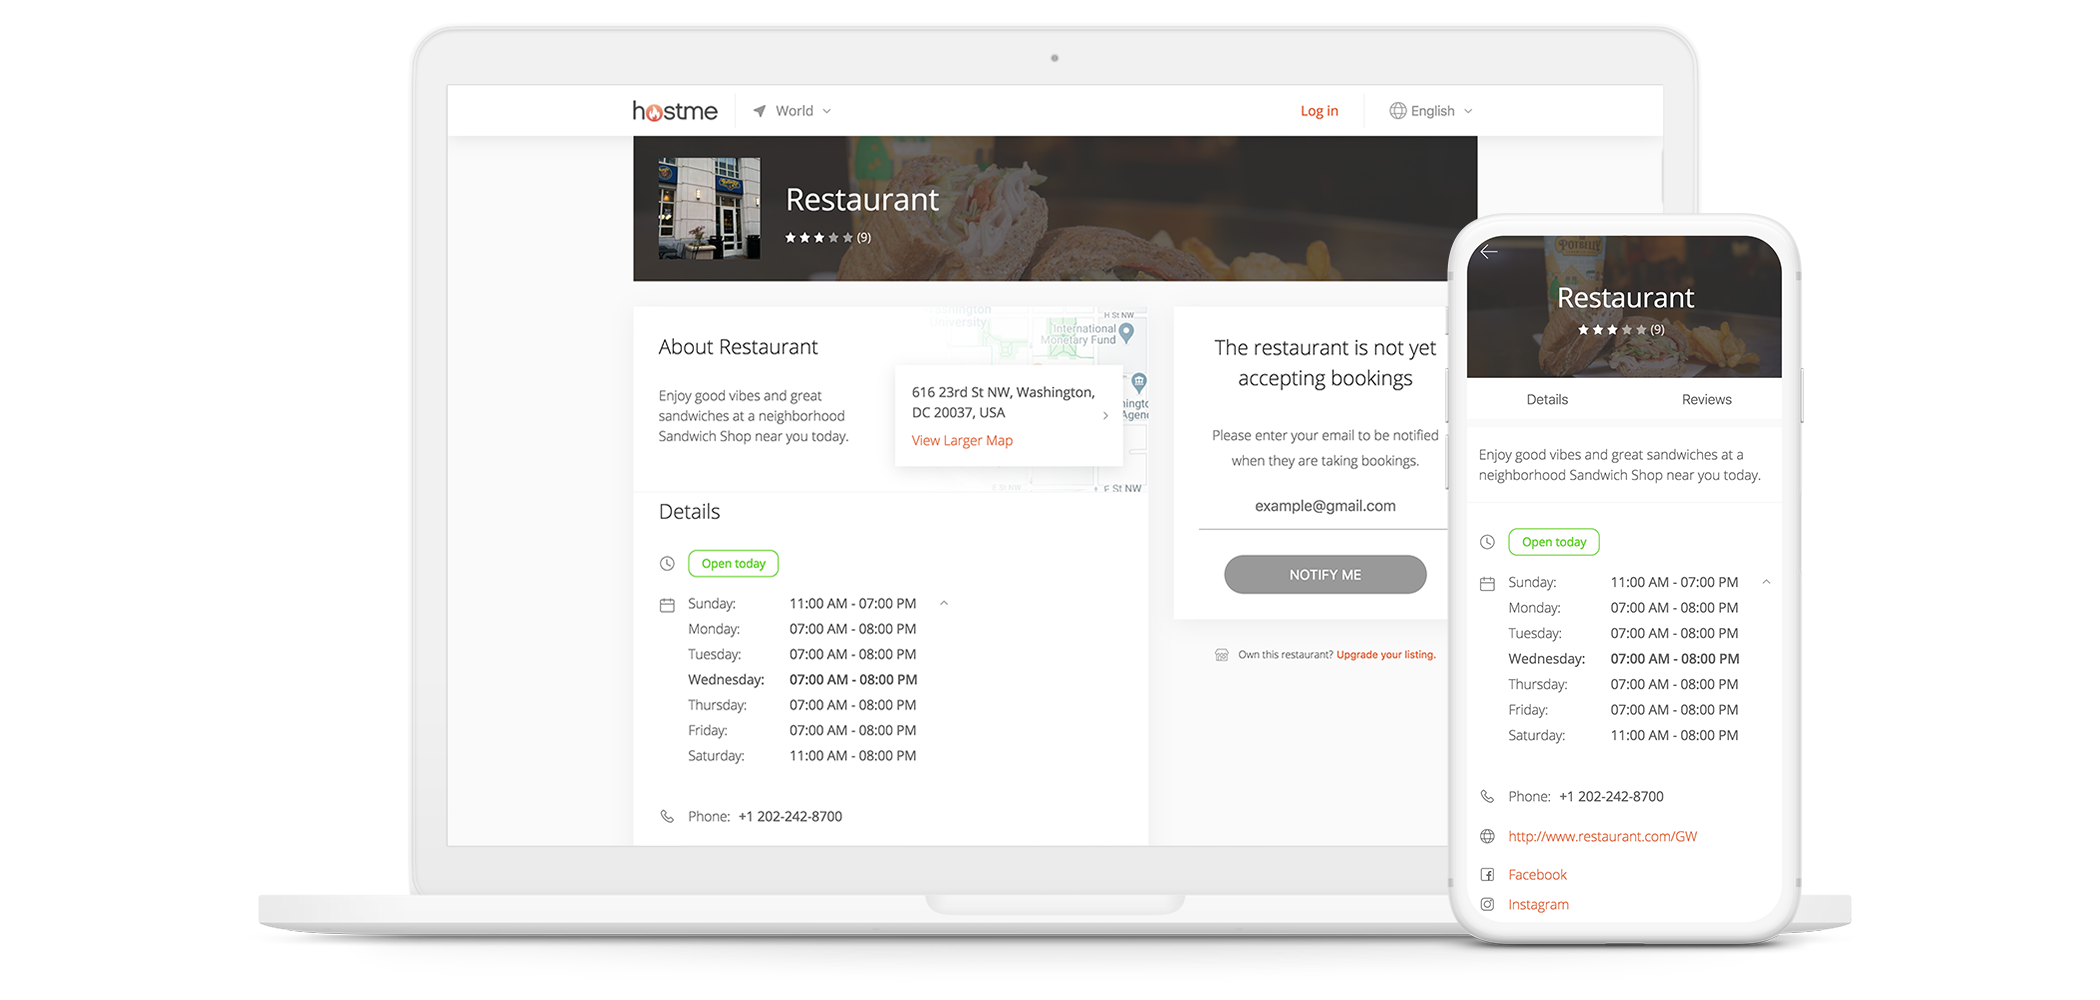Viewport: 2100px width, 1000px height.
Task: Switch to the Details tab on phone
Action: pyautogui.click(x=1546, y=400)
